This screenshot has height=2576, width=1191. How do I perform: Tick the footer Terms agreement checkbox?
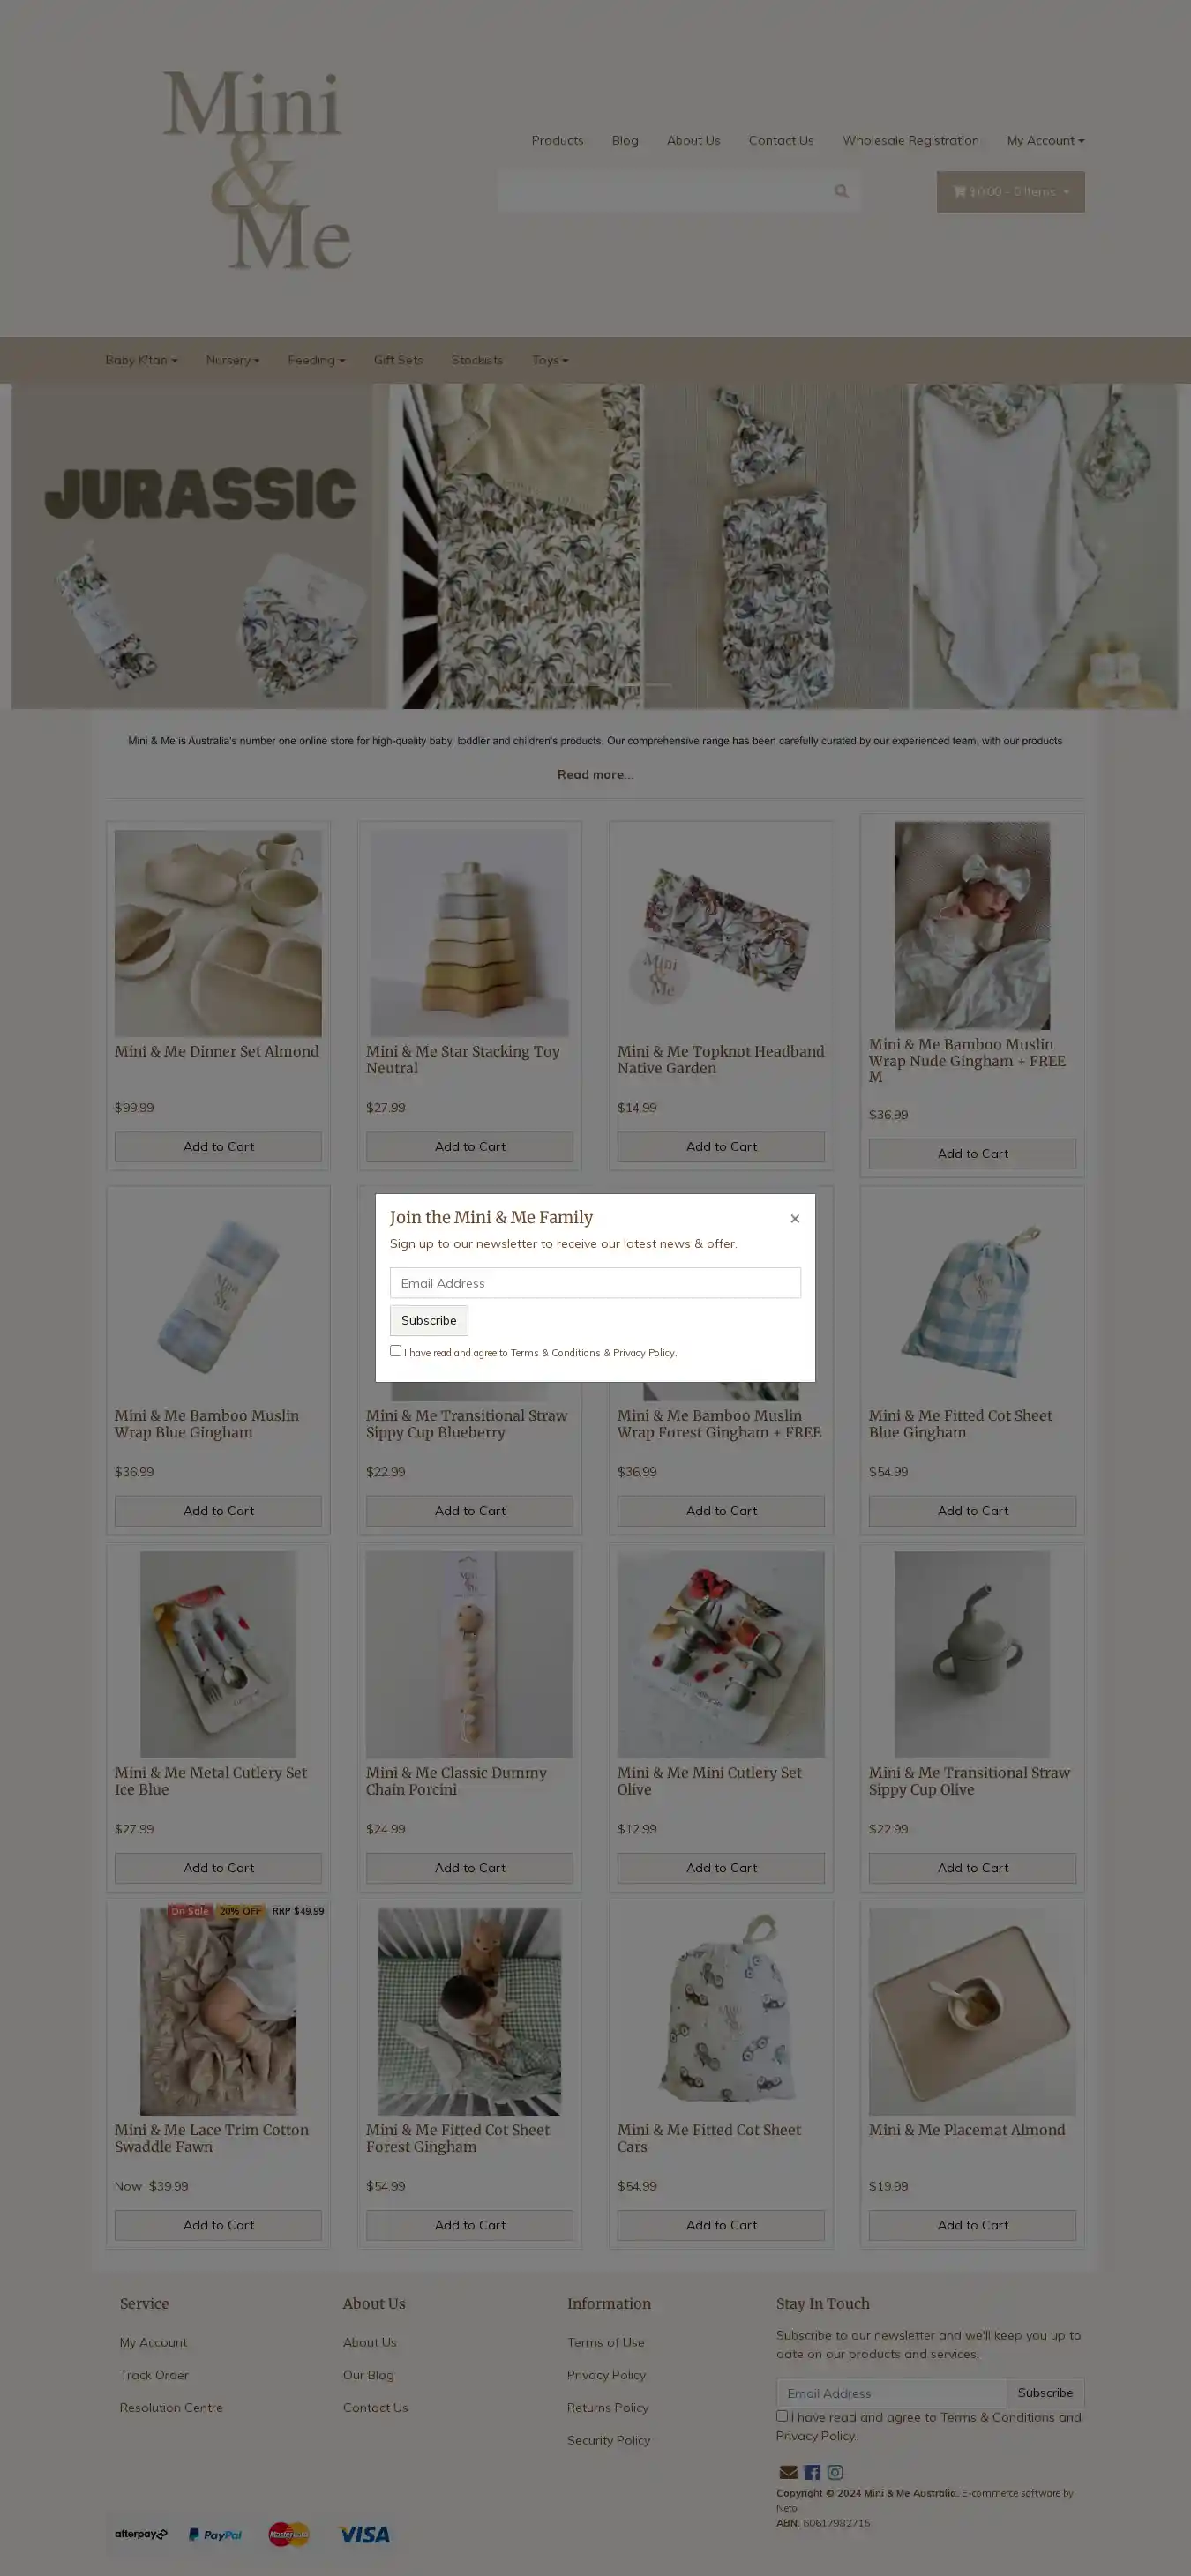tap(782, 2416)
